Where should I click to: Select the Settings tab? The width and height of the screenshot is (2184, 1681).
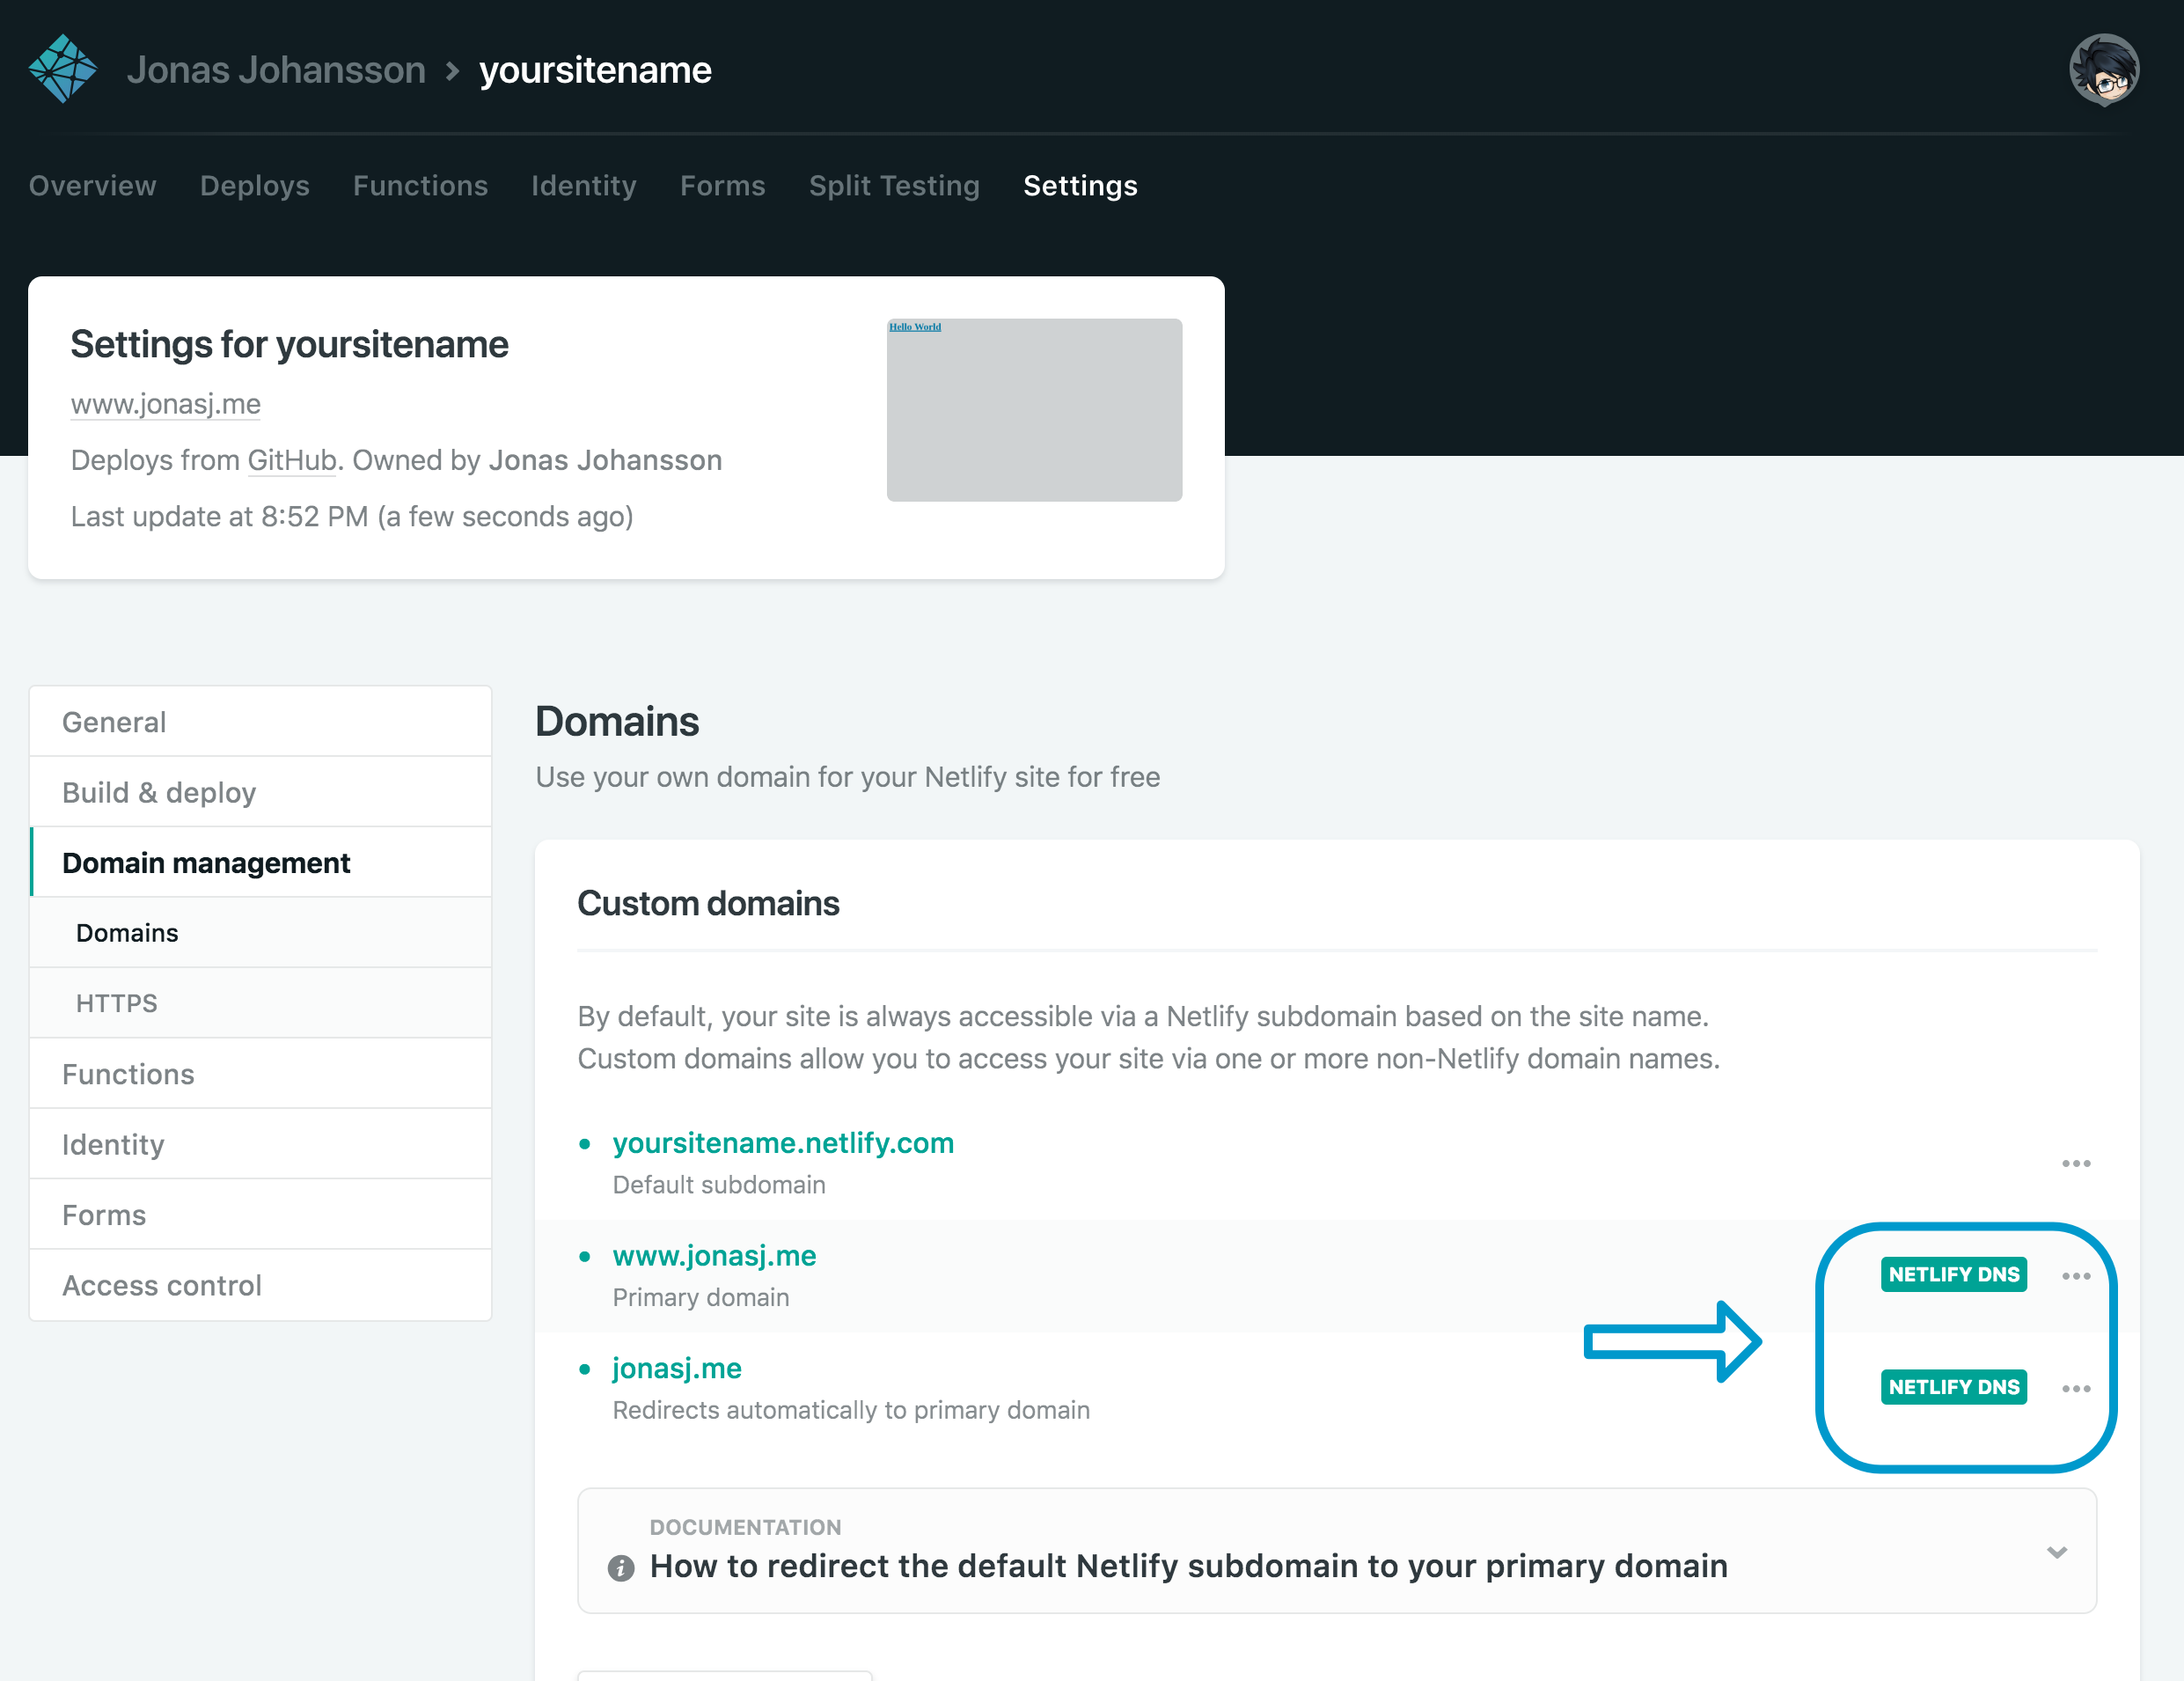1080,186
